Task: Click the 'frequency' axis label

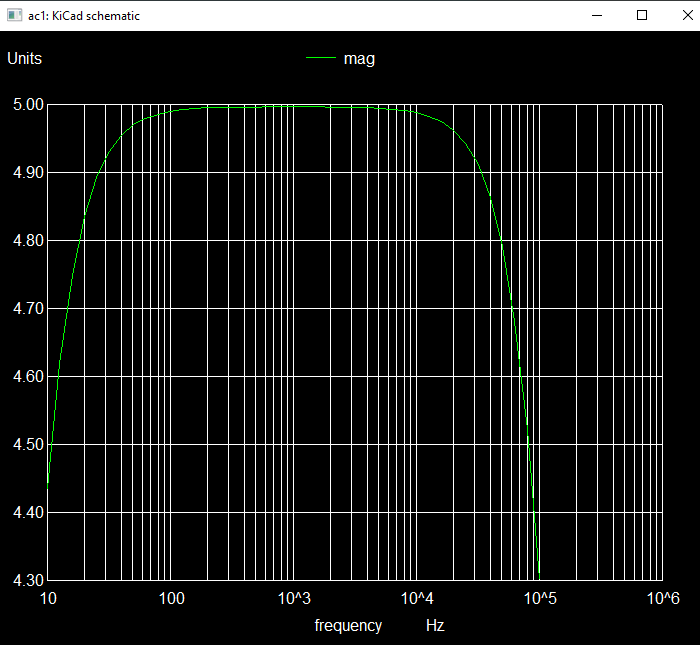Action: pyautogui.click(x=348, y=626)
